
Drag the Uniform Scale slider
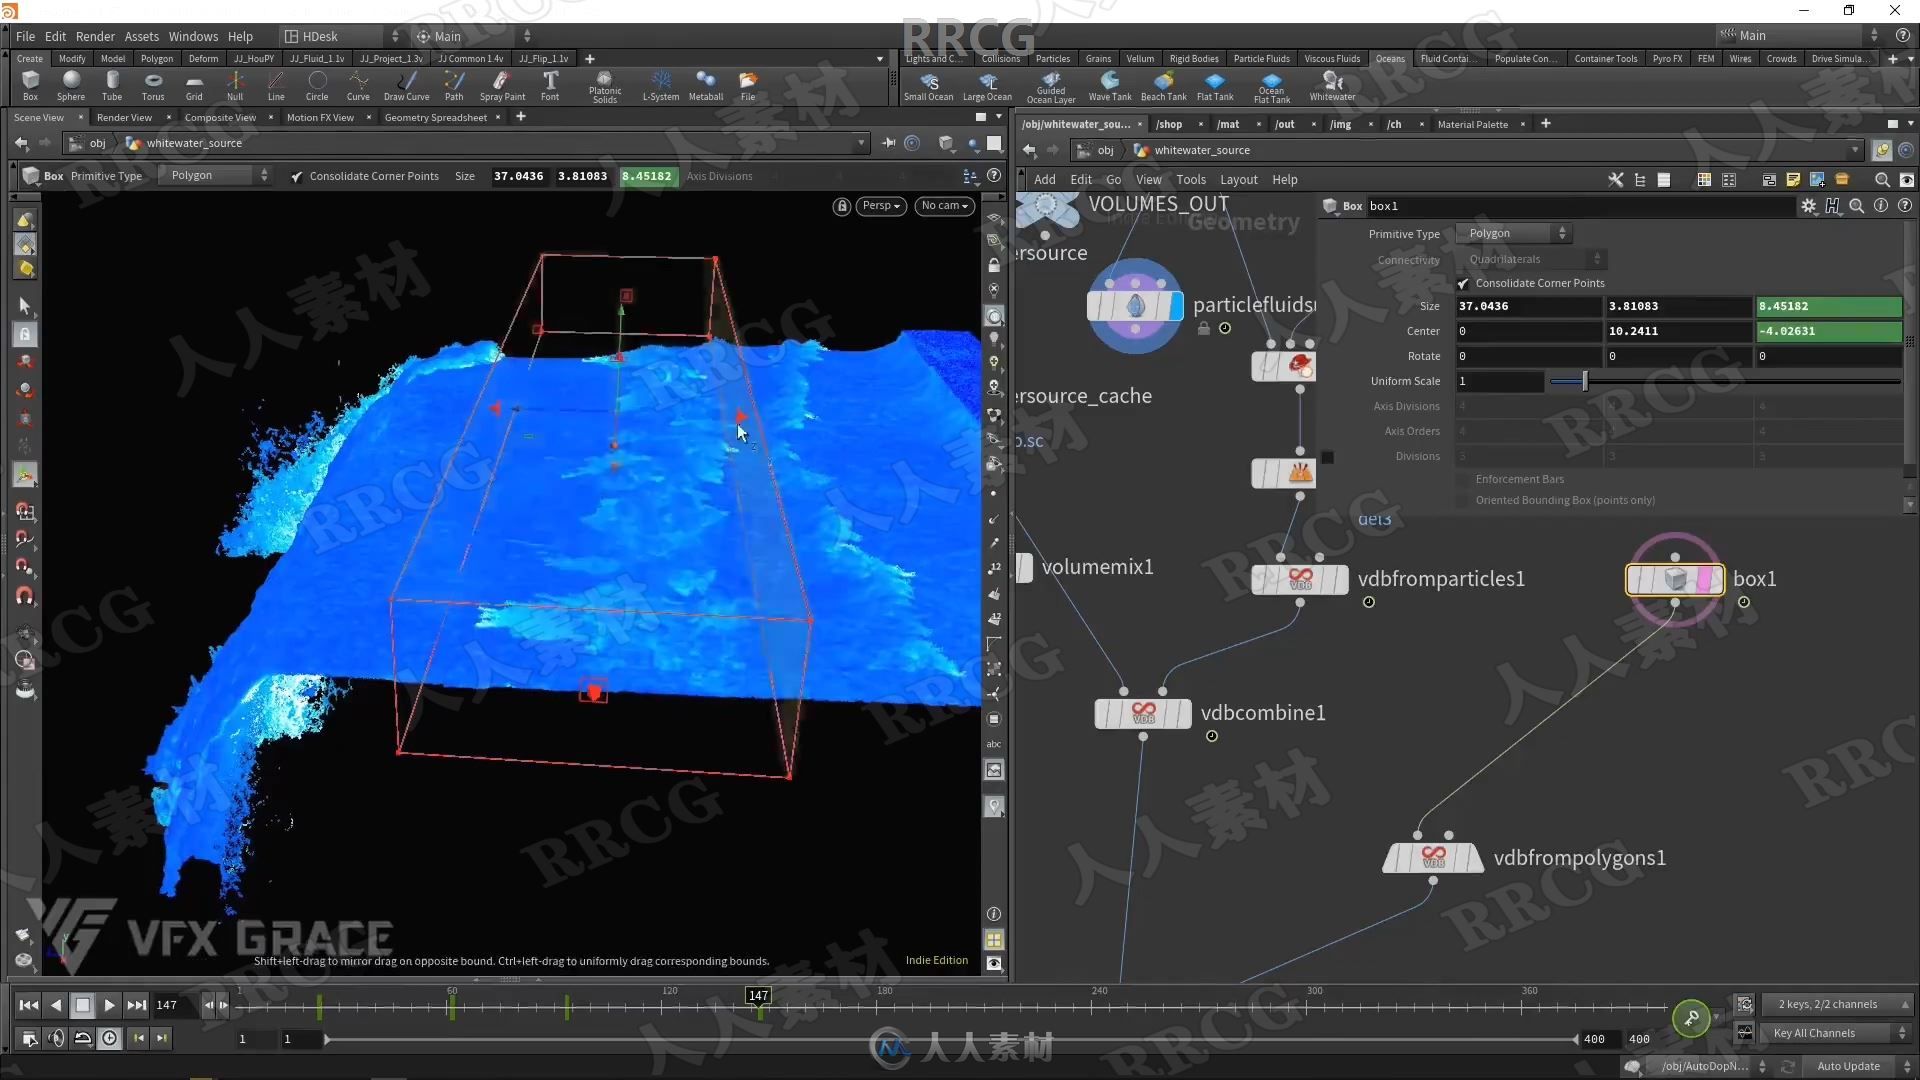[x=1582, y=381]
